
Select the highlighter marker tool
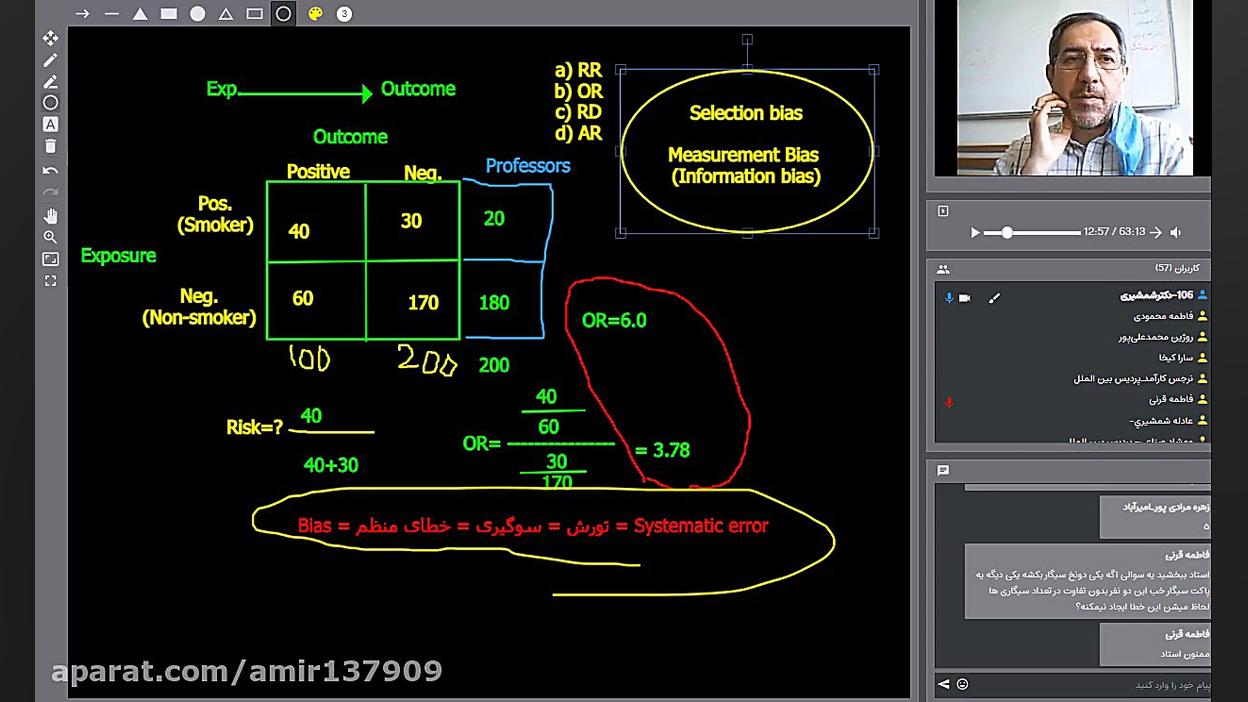tap(50, 81)
